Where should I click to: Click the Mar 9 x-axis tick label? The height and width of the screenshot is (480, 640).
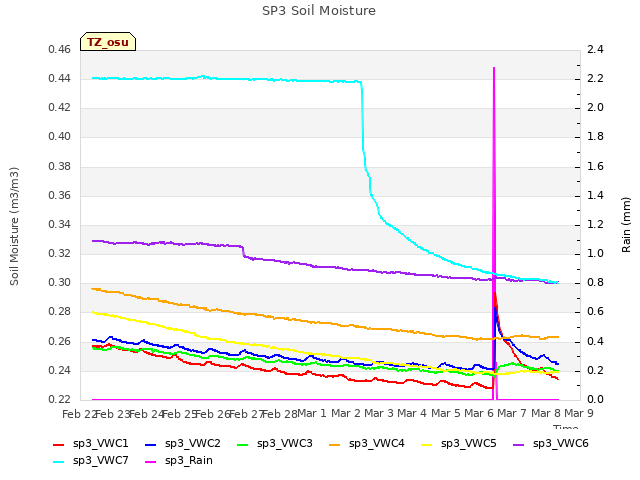(x=579, y=413)
